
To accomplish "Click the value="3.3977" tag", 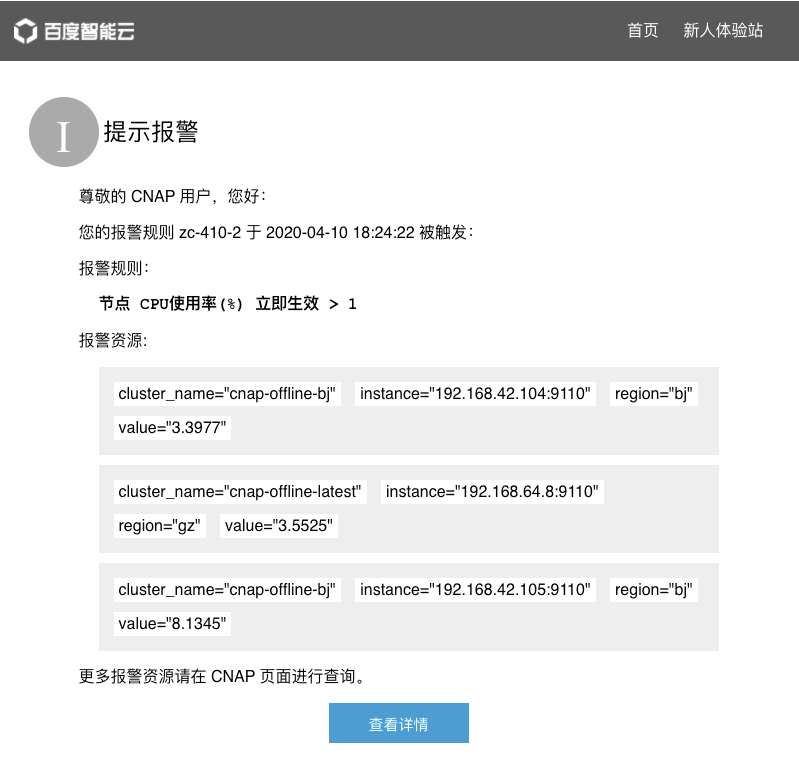I will click(x=172, y=428).
